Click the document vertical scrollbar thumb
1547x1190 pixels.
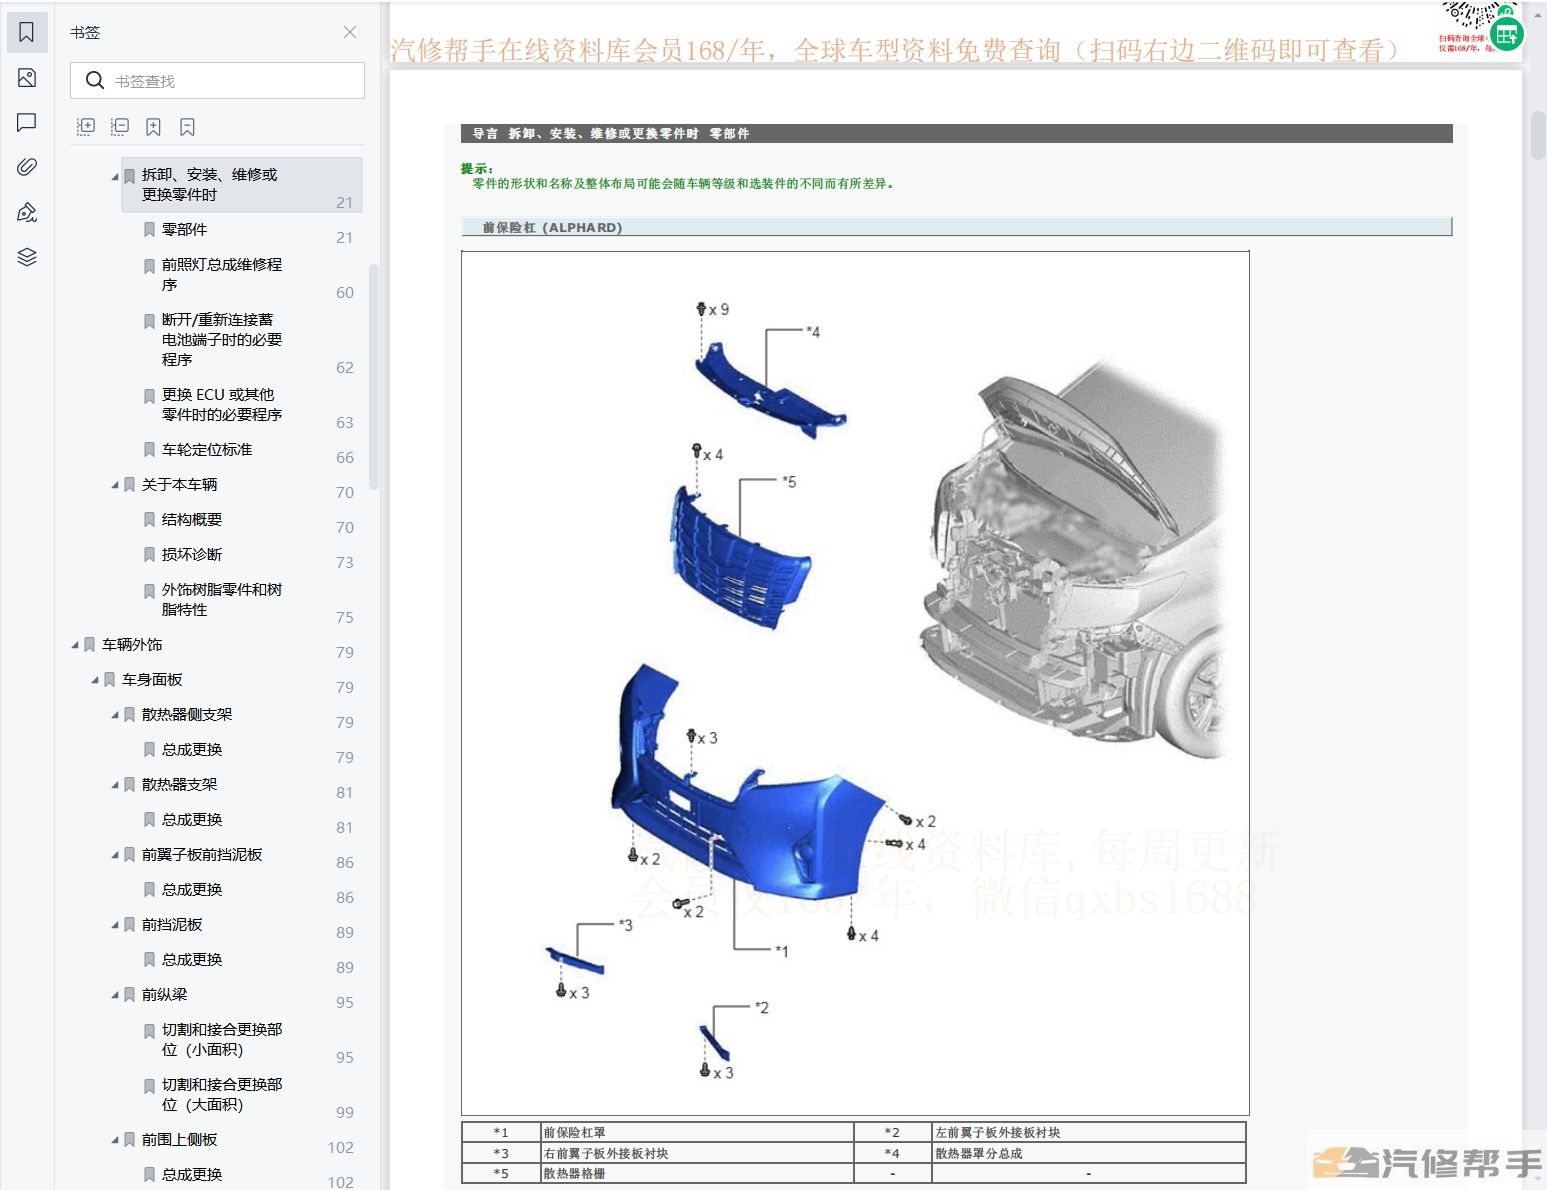pyautogui.click(x=1538, y=135)
